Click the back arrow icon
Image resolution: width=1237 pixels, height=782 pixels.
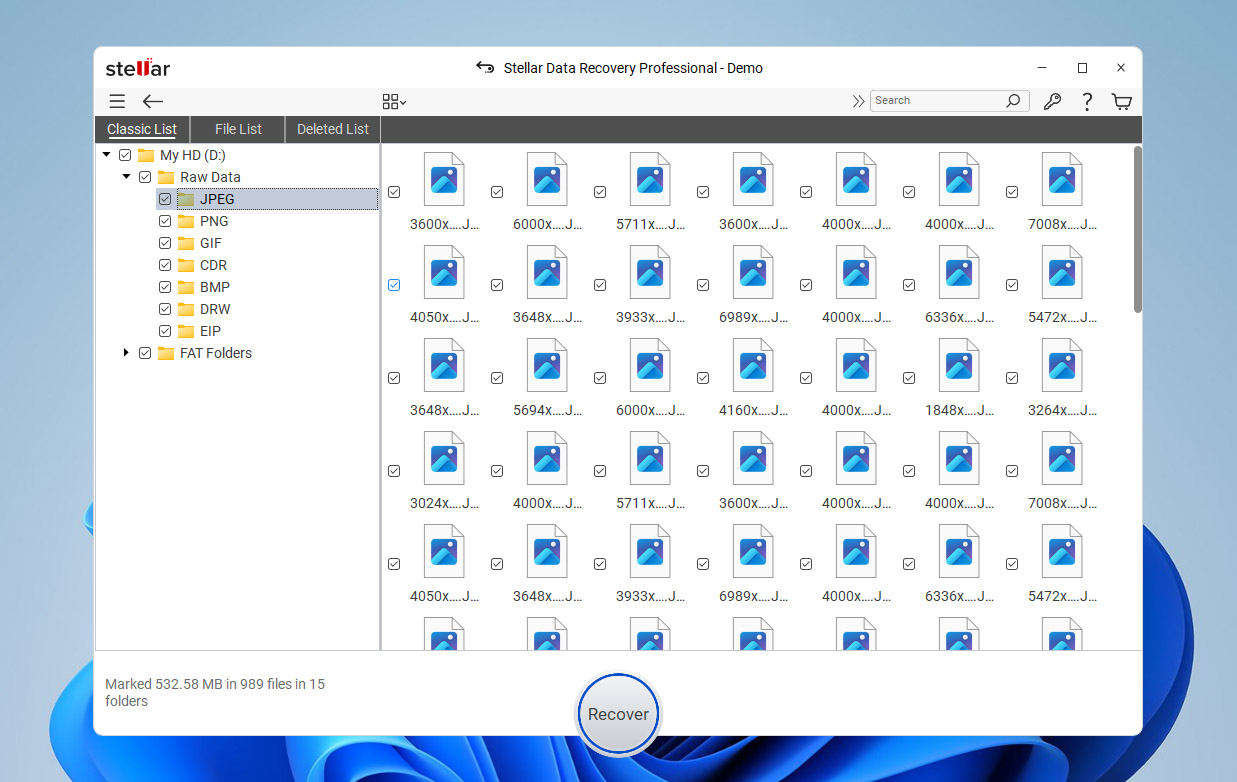[152, 101]
